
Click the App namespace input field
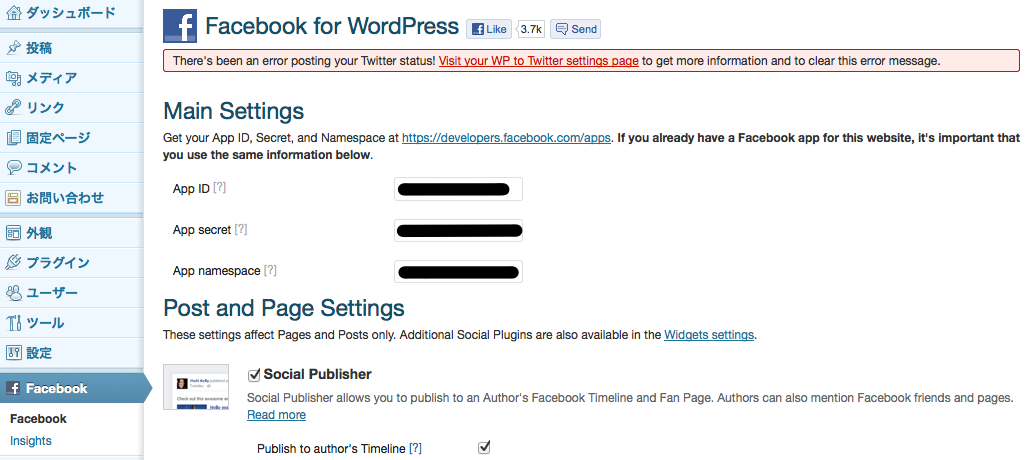point(459,271)
